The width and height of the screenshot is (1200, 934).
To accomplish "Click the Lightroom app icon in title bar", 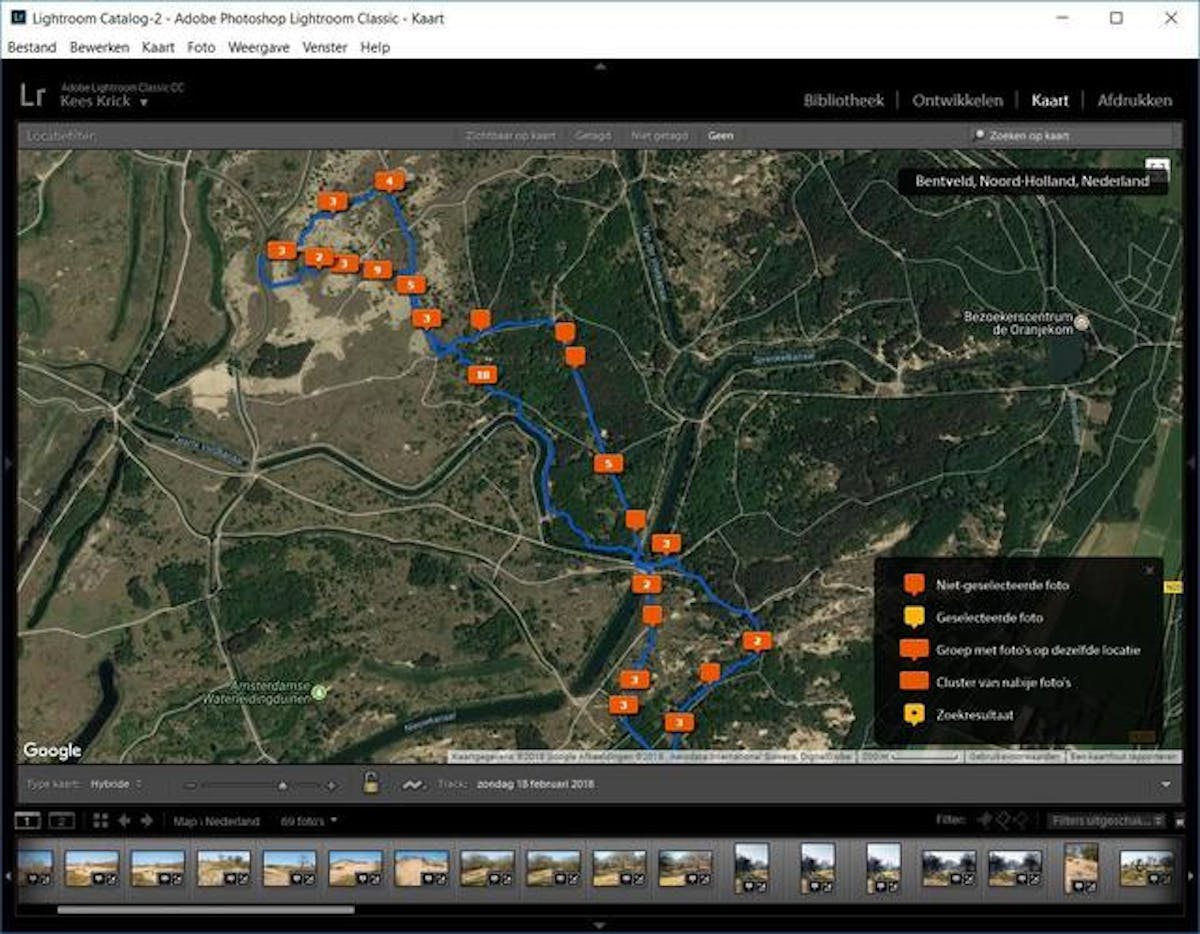I will [17, 17].
